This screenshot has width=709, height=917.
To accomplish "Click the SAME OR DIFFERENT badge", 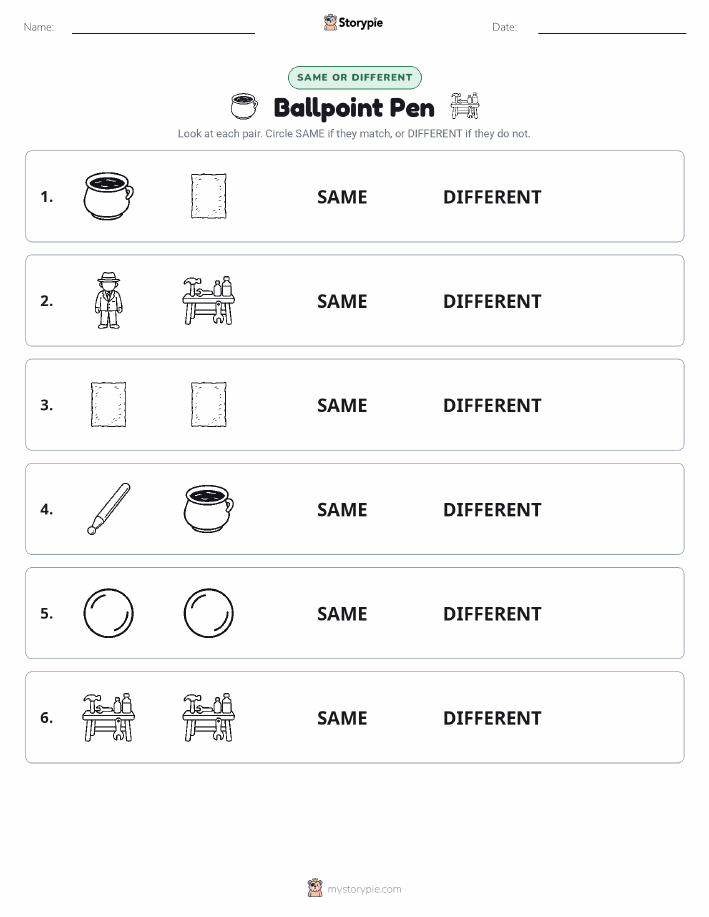I will pyautogui.click(x=354, y=77).
